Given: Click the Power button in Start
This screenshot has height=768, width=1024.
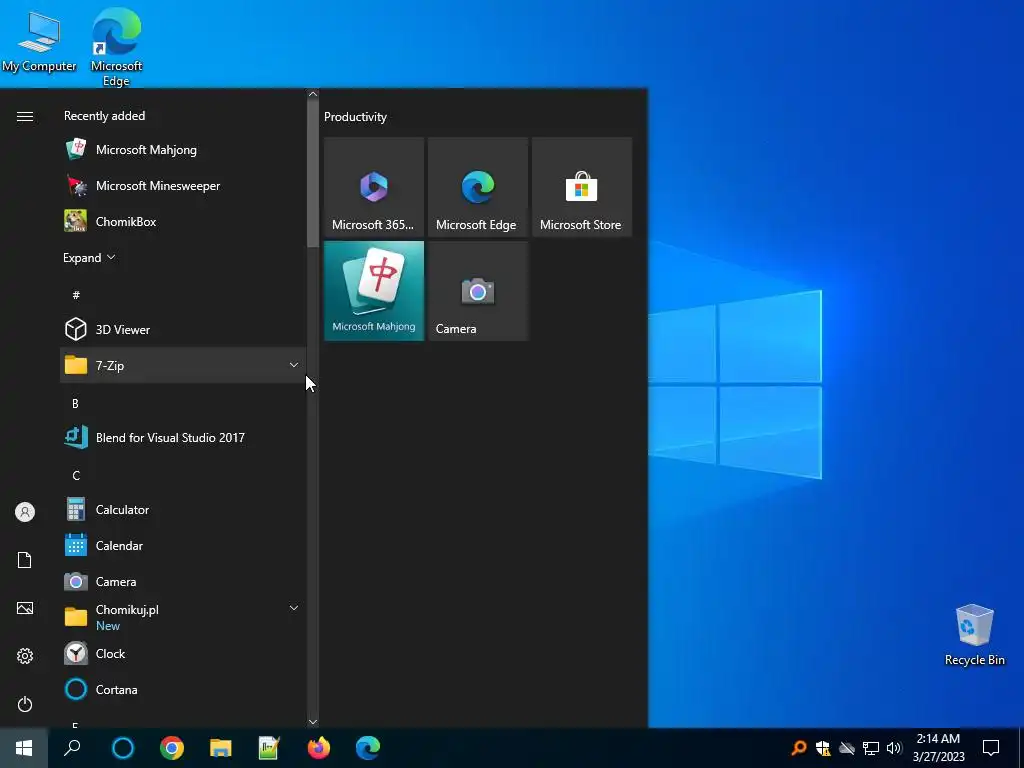Looking at the screenshot, I should (x=25, y=704).
